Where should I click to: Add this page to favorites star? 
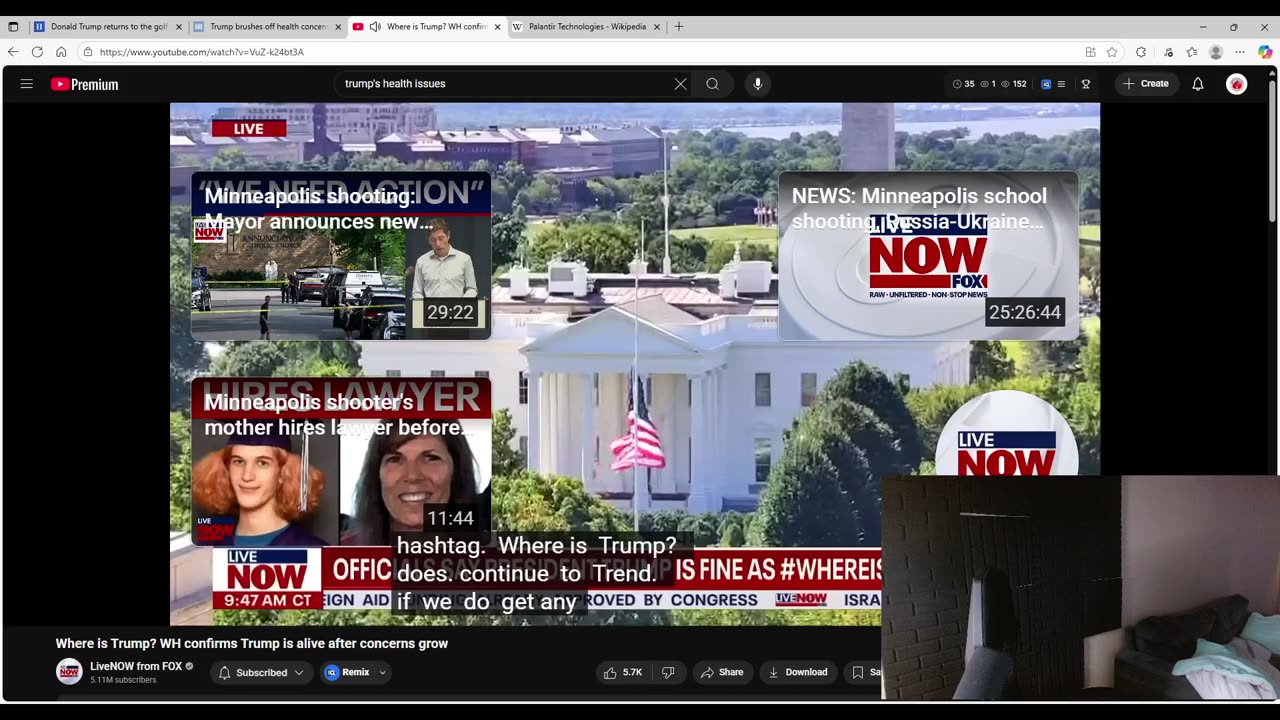pos(1112,52)
